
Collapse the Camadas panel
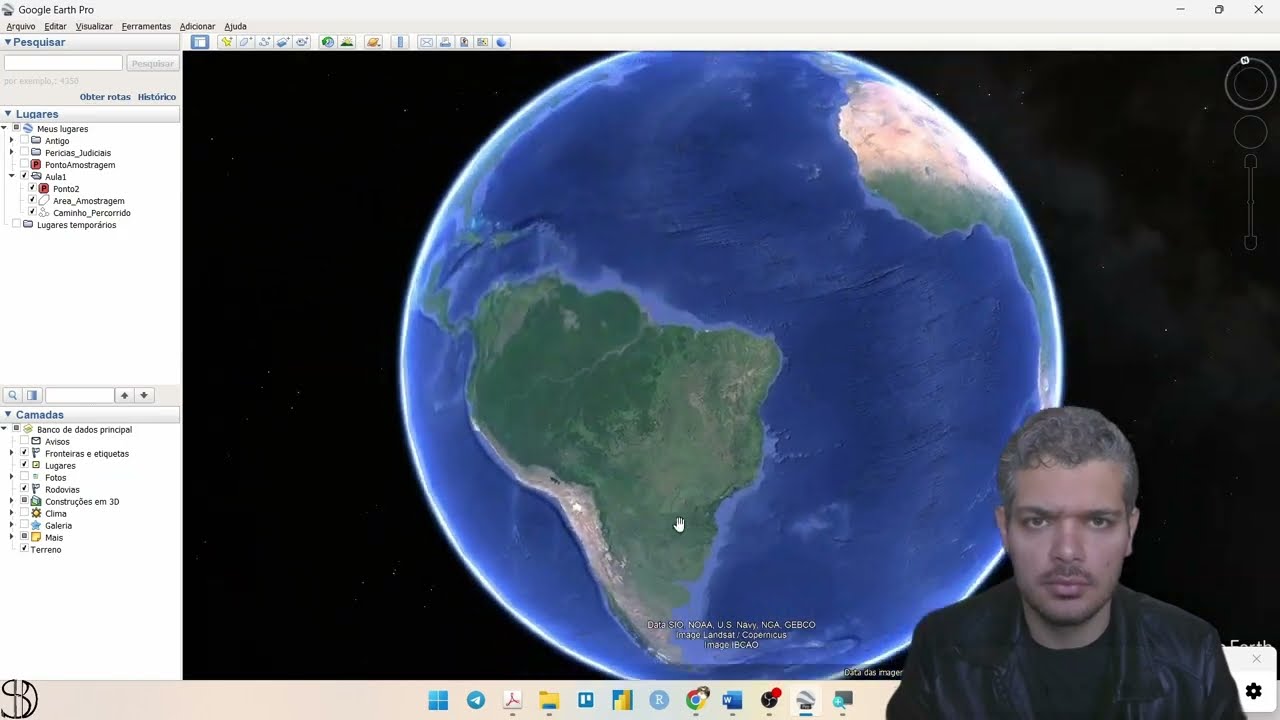coord(8,414)
